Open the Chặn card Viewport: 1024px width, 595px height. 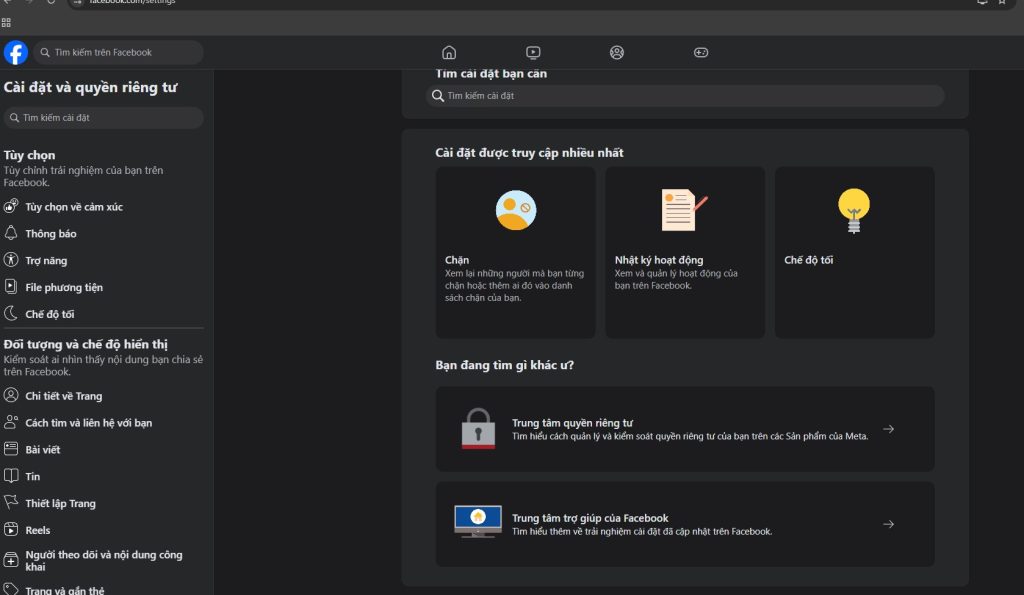click(515, 252)
